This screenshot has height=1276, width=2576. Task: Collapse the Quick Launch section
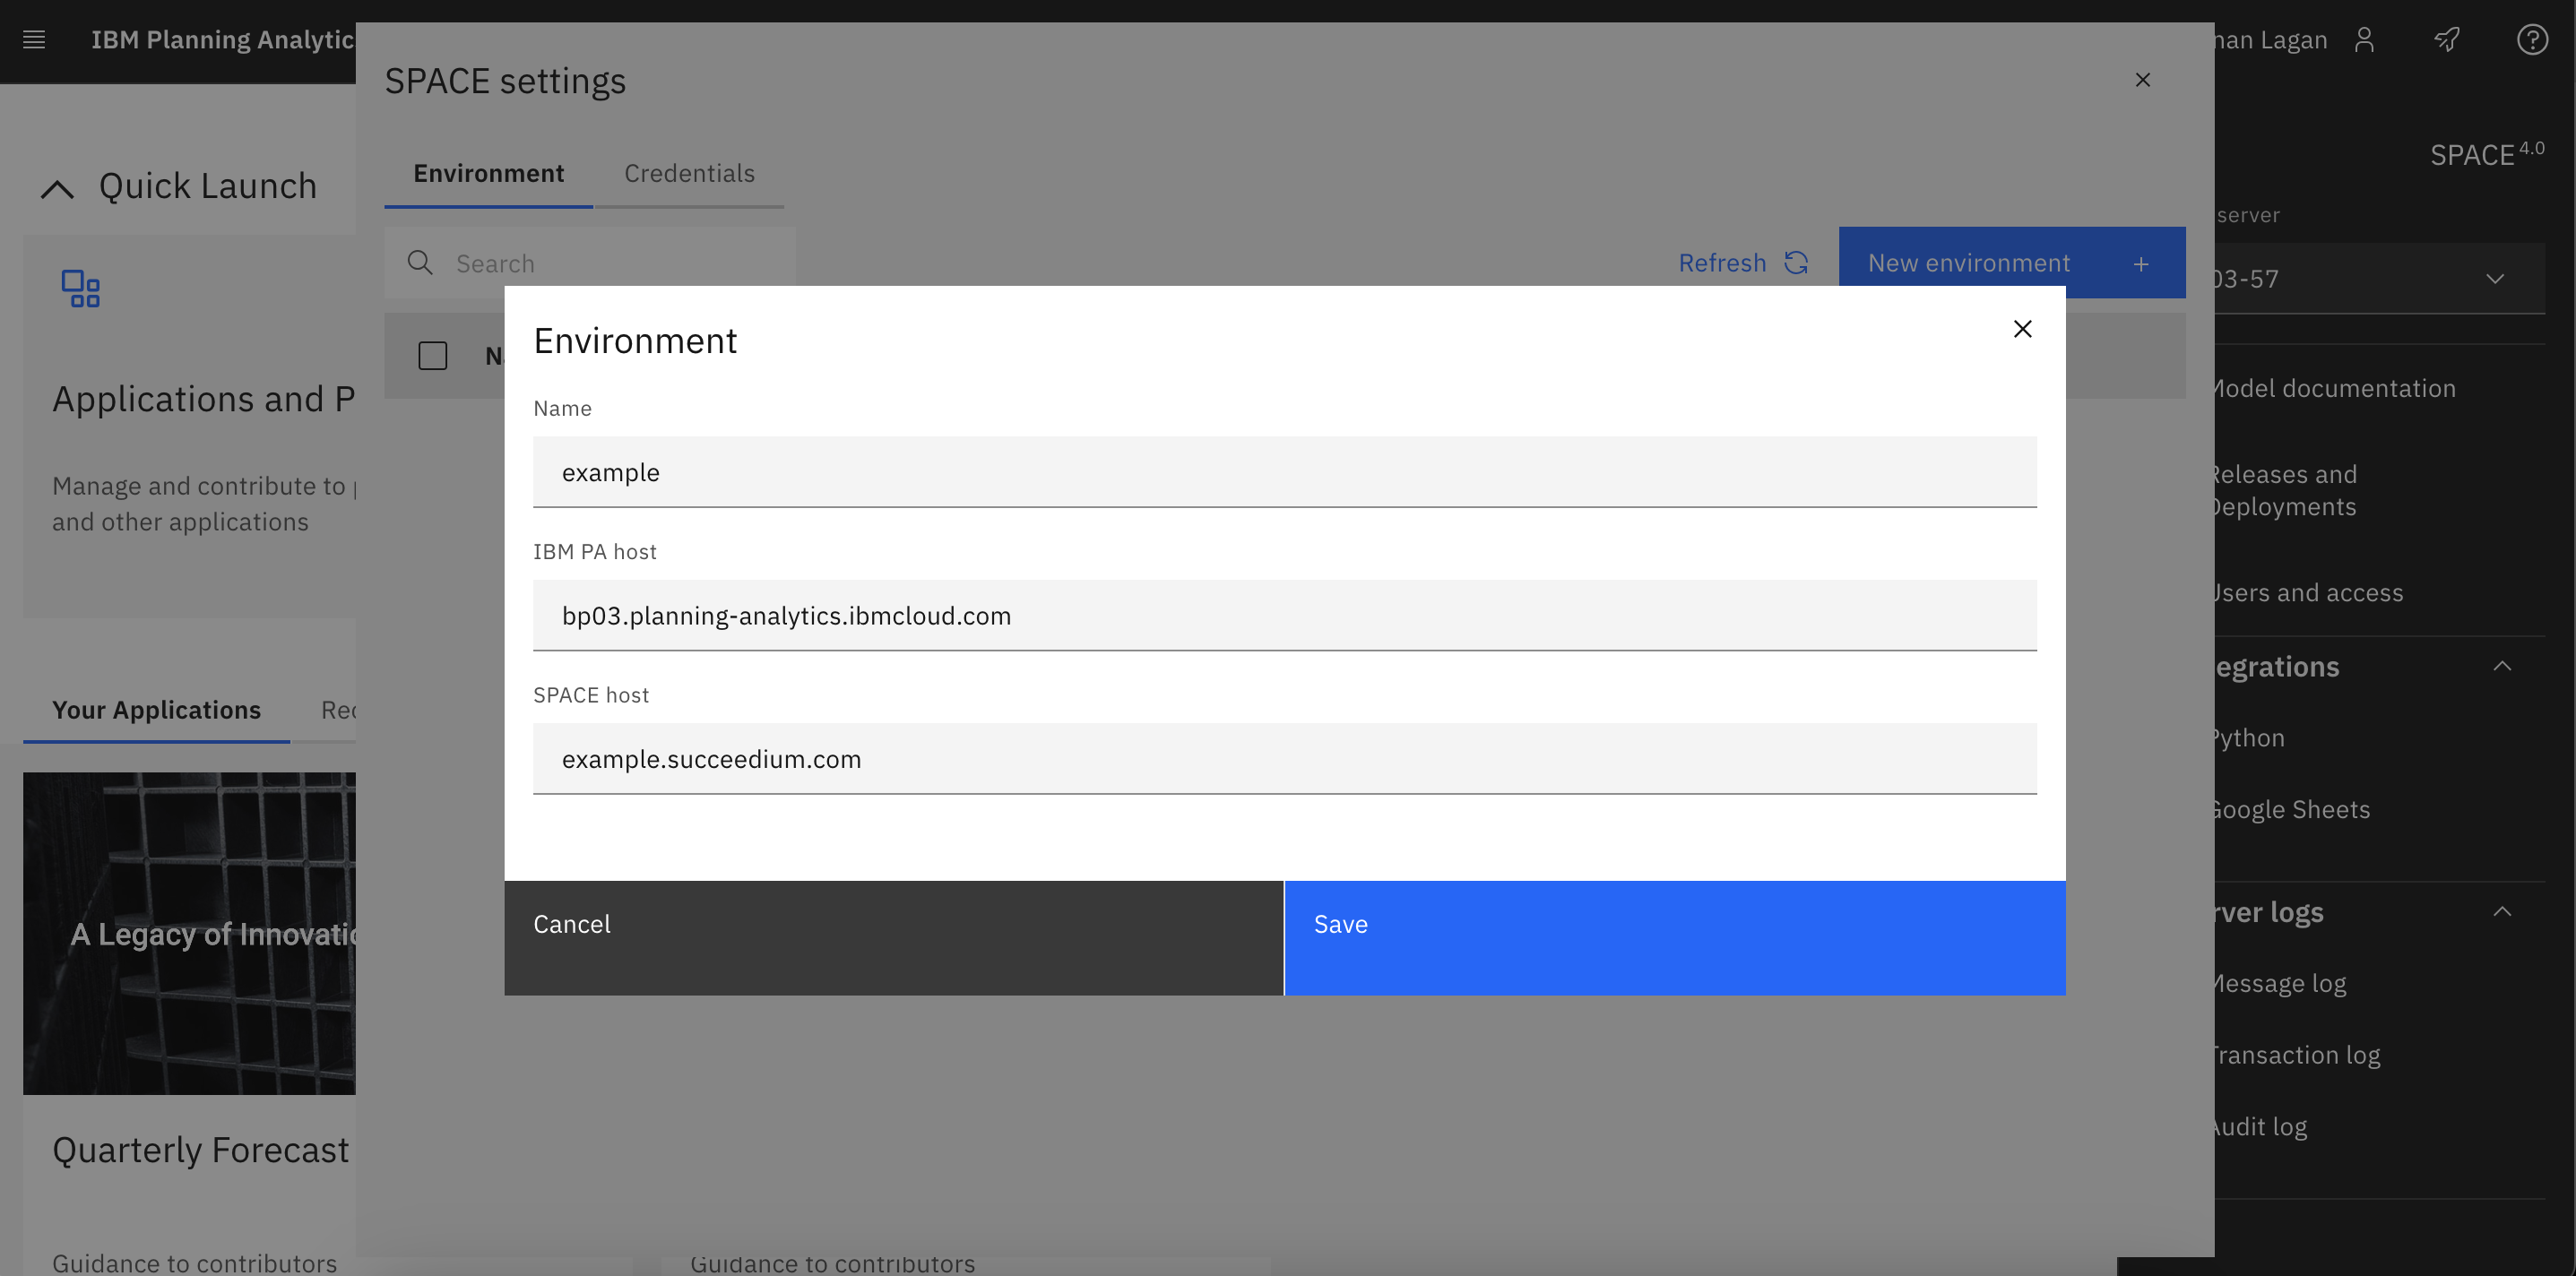57,188
